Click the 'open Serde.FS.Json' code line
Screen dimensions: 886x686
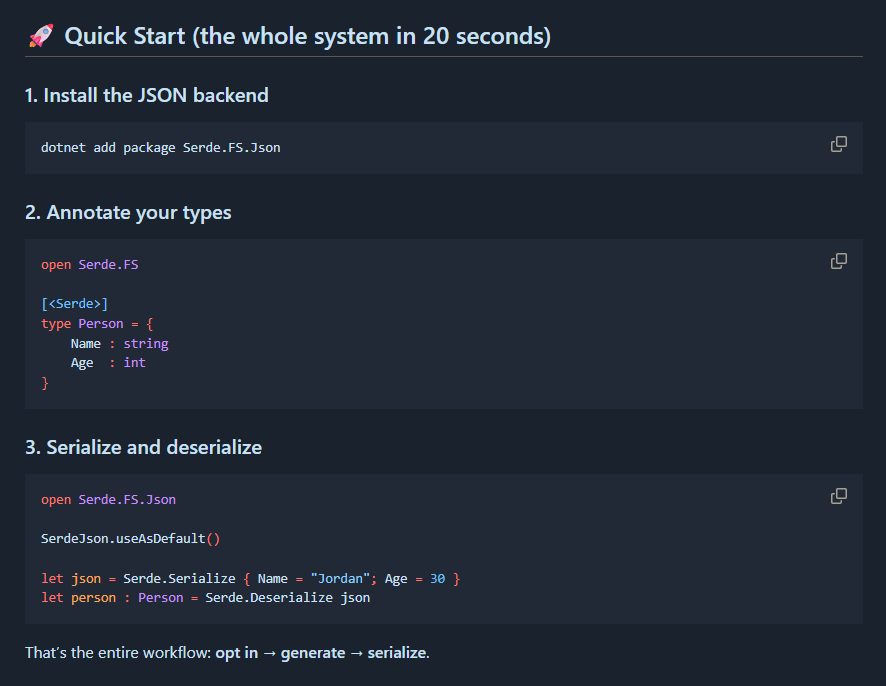(108, 500)
